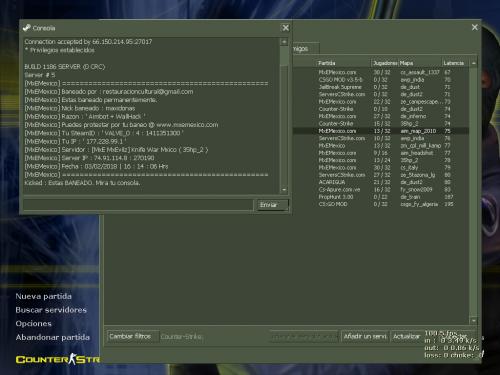This screenshot has width=500, height=375.
Task: Select the CSGO MOD v3.5-b server row
Action: pyautogui.click(x=381, y=80)
